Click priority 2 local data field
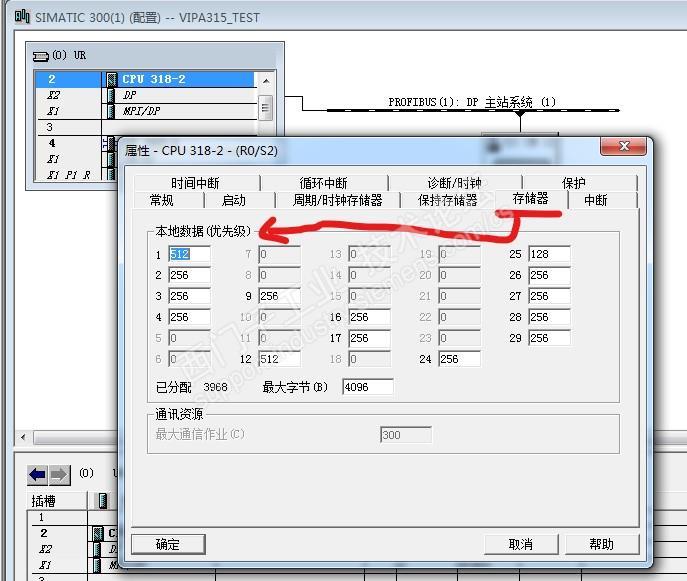This screenshot has width=687, height=581. click(189, 275)
